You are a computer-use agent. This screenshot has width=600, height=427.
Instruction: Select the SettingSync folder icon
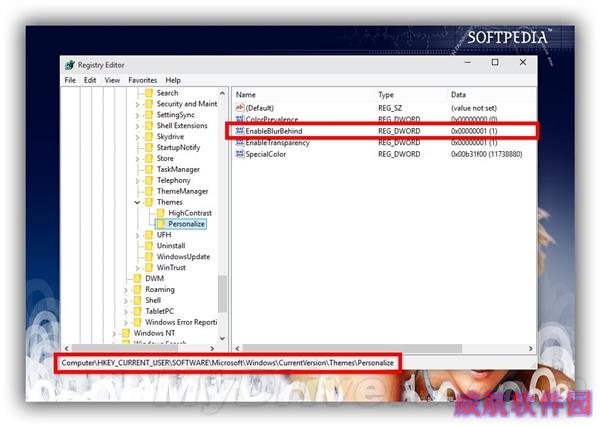point(149,115)
